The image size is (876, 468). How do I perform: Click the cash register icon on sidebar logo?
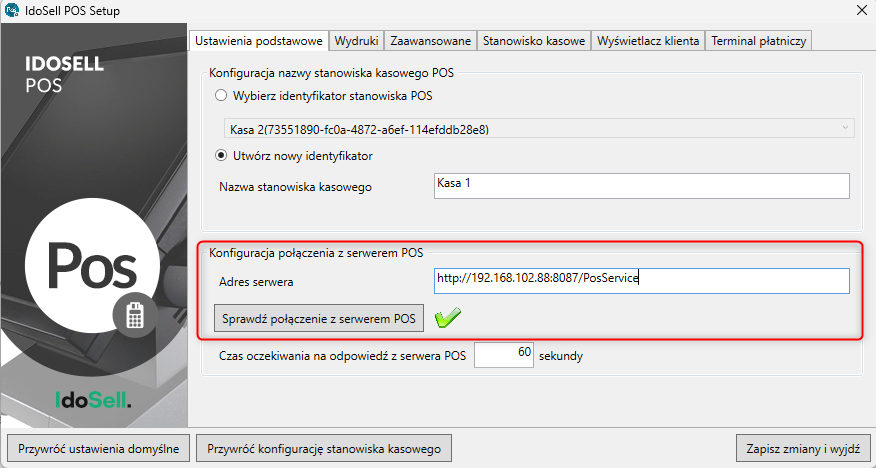(135, 314)
